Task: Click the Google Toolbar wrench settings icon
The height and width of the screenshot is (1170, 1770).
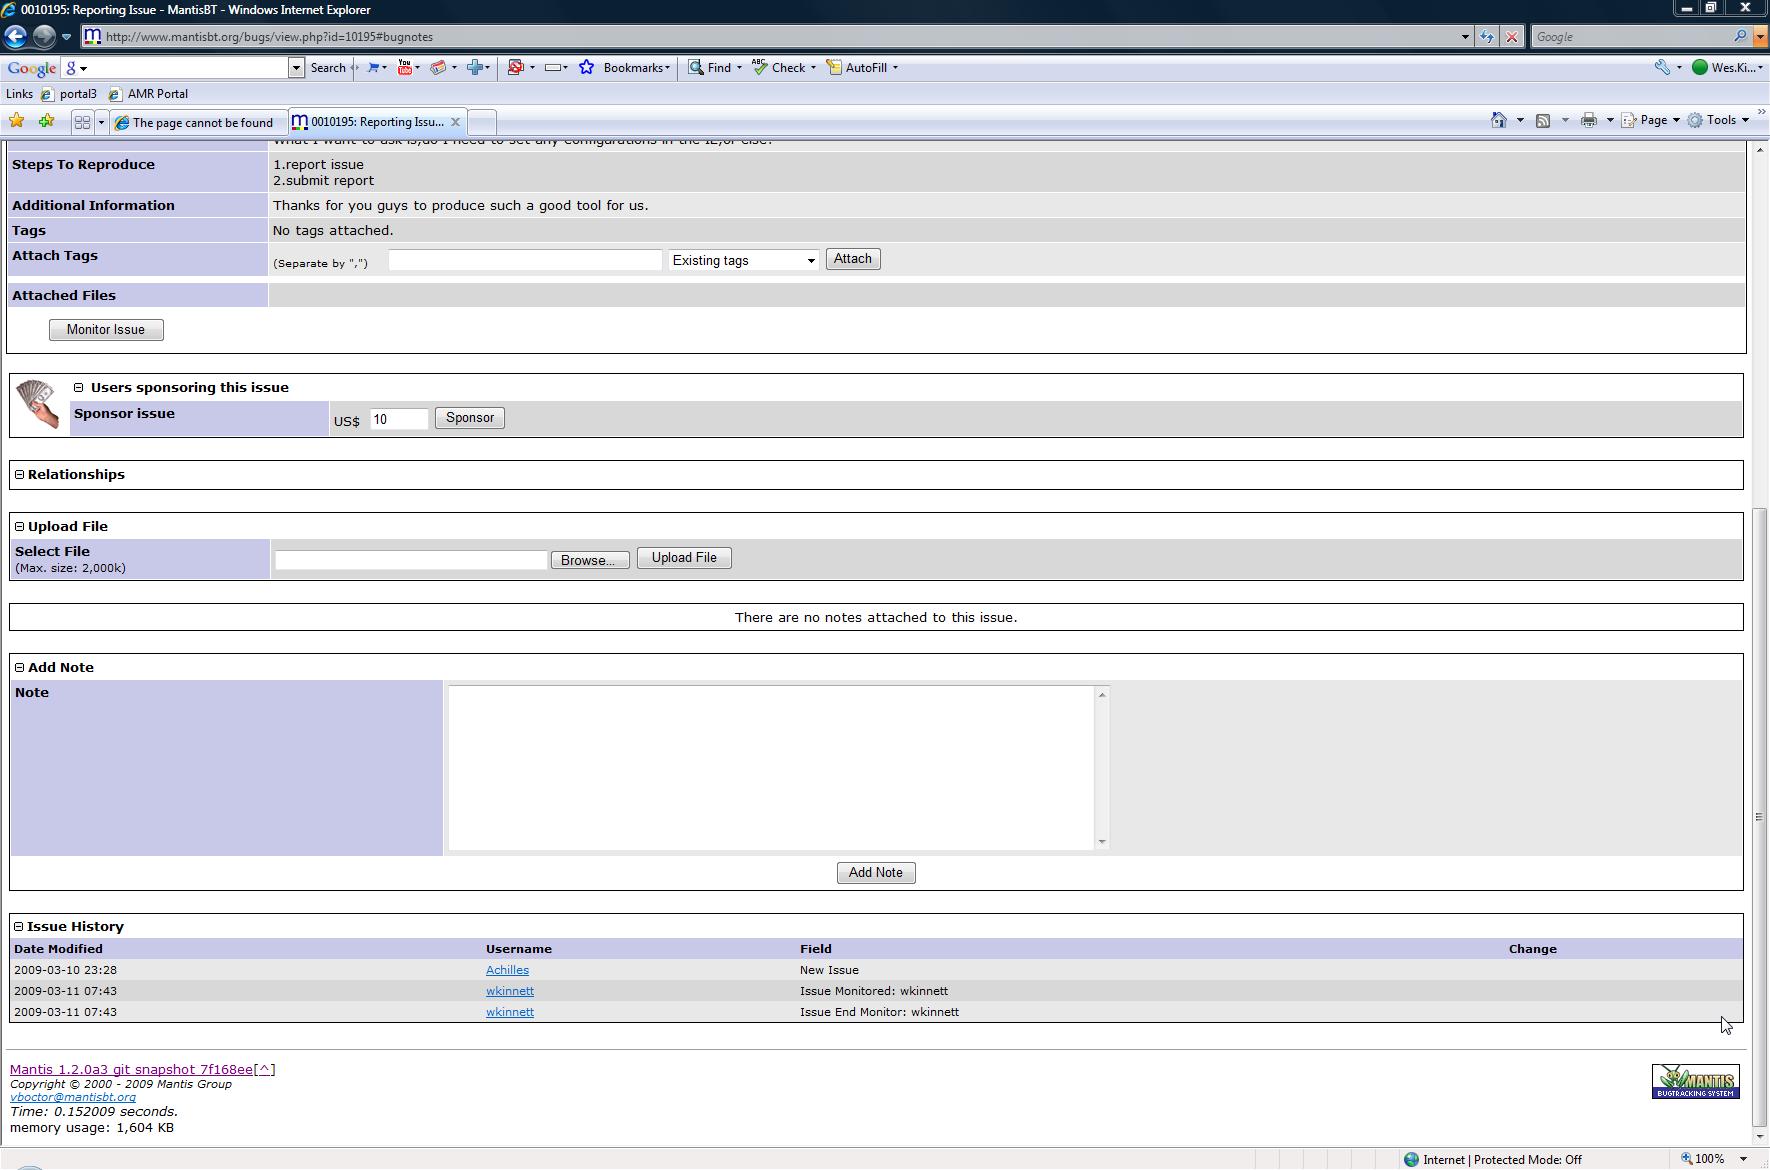Action: 1662,68
